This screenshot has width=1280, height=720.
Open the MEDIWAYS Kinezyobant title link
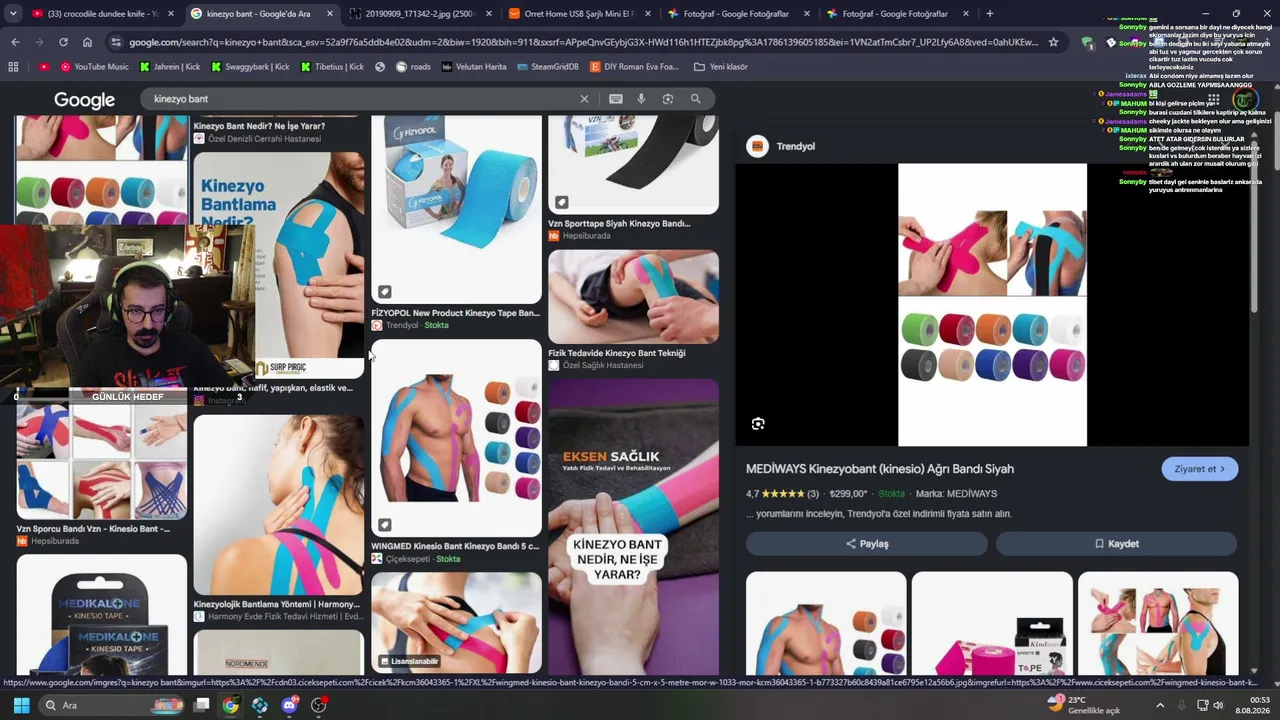pyautogui.click(x=880, y=469)
